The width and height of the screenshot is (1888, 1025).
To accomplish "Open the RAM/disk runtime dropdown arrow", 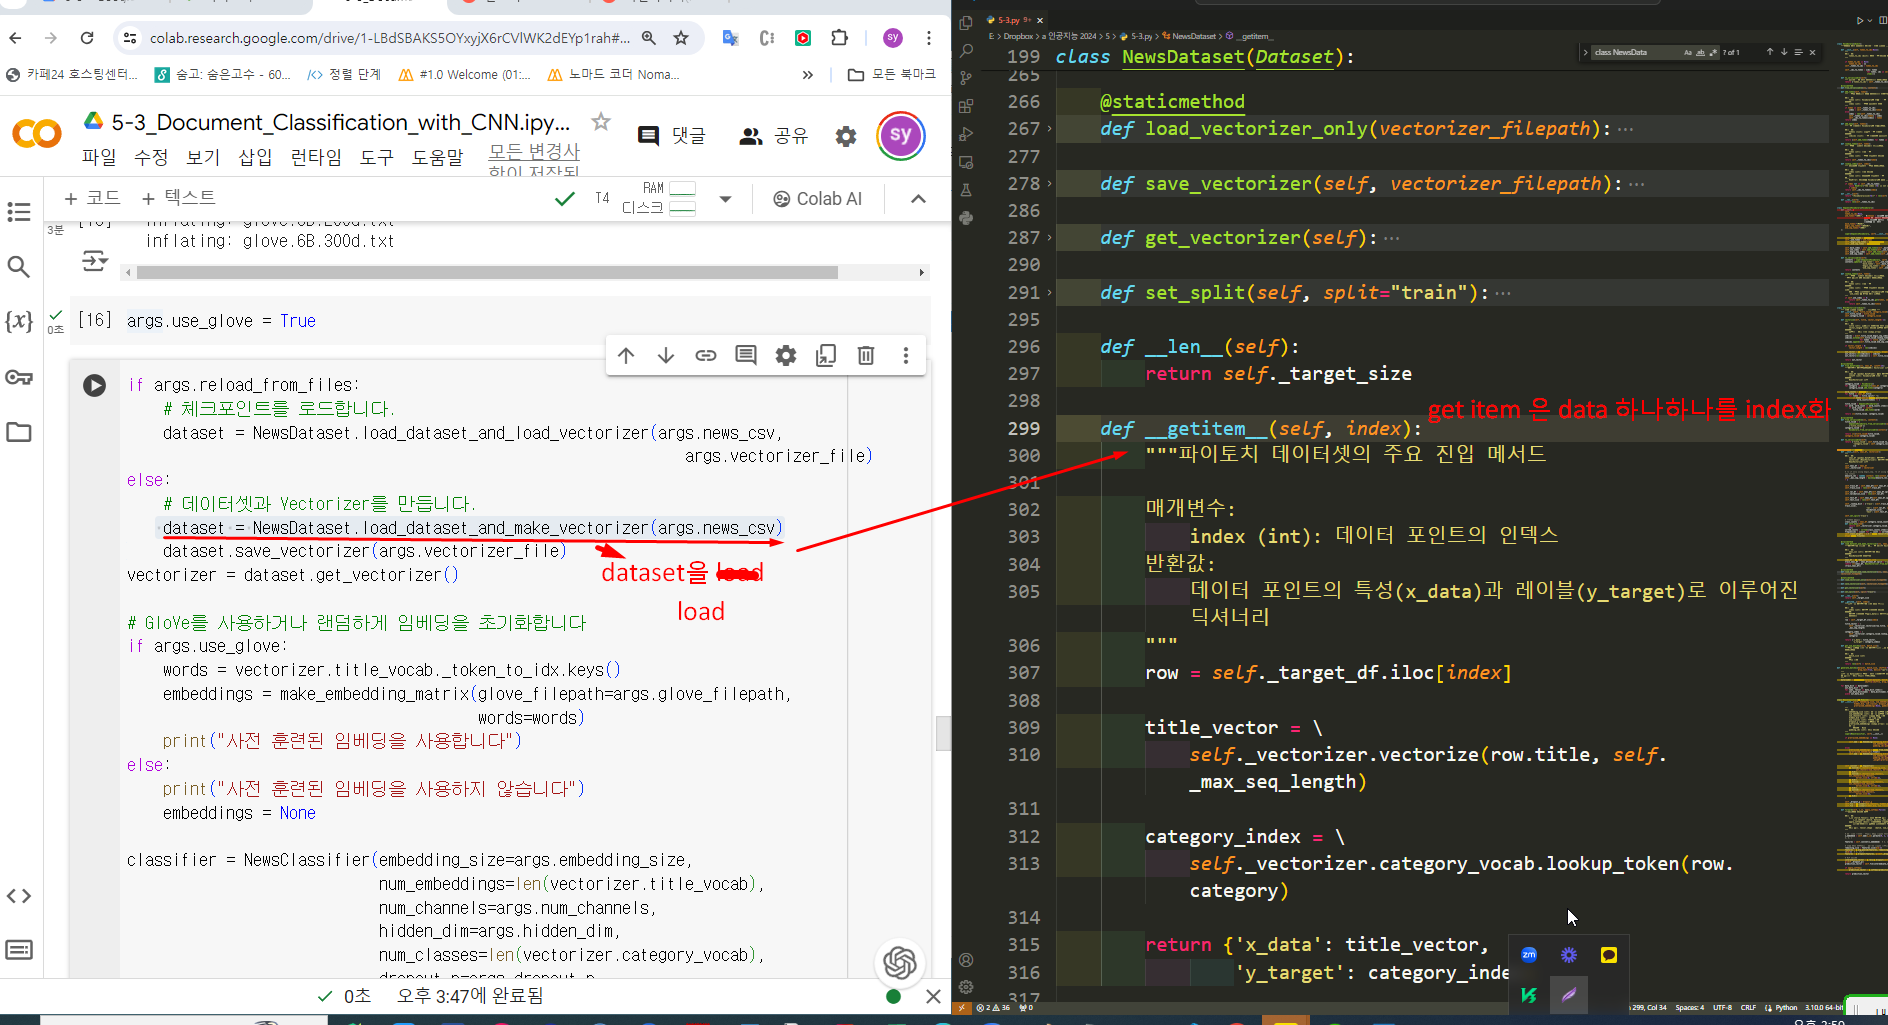I will coord(725,199).
